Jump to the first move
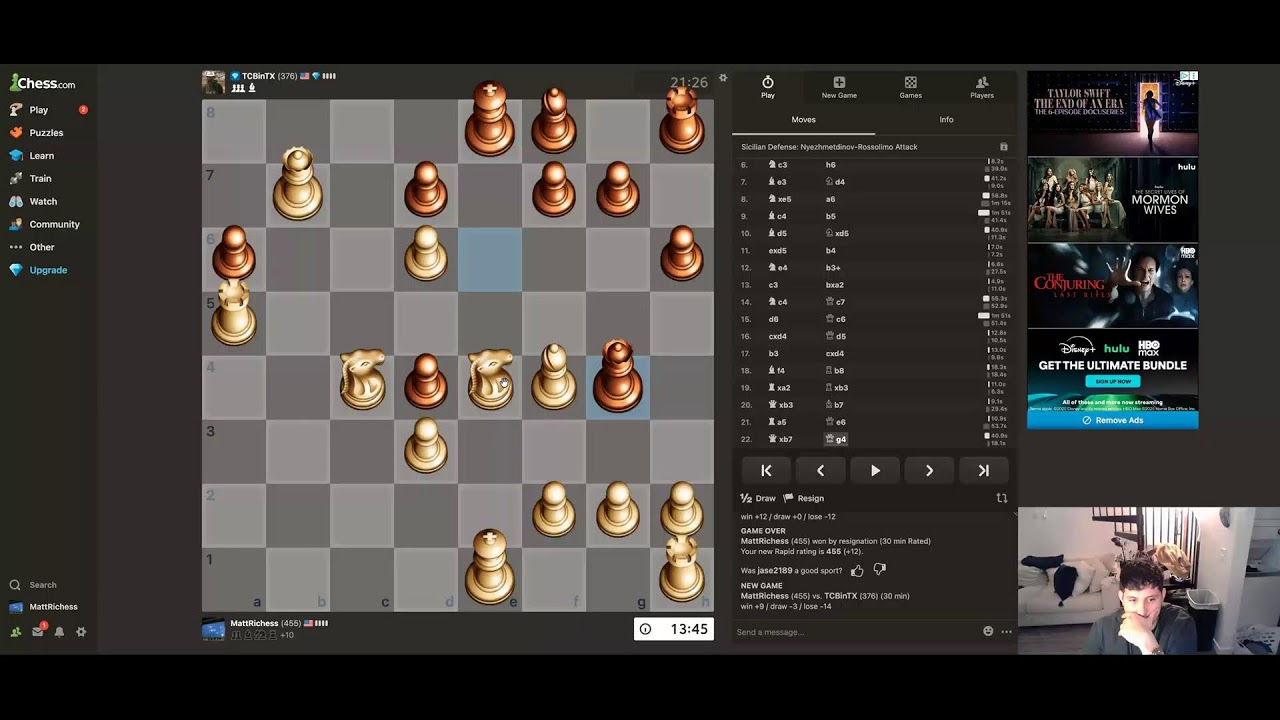 point(766,471)
